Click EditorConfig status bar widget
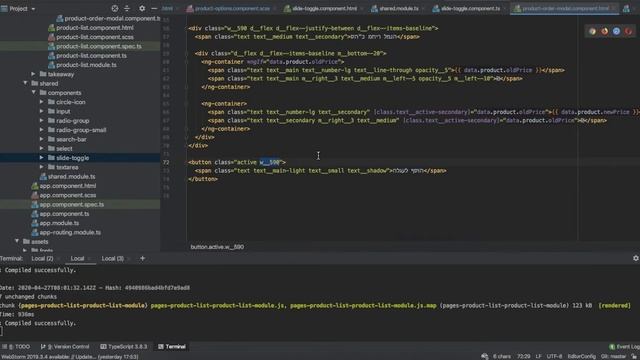The image size is (640, 360). click(x=581, y=356)
